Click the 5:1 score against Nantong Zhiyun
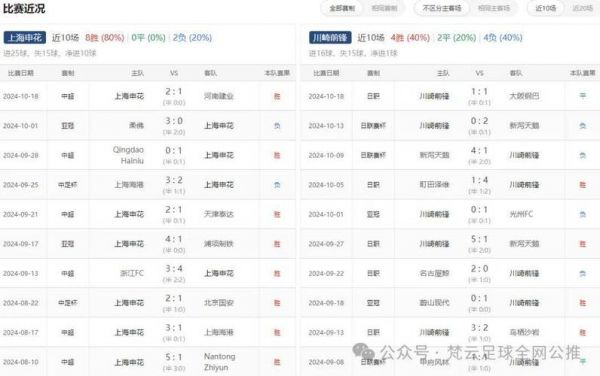Screen dimensions: 600x376 tap(174, 358)
